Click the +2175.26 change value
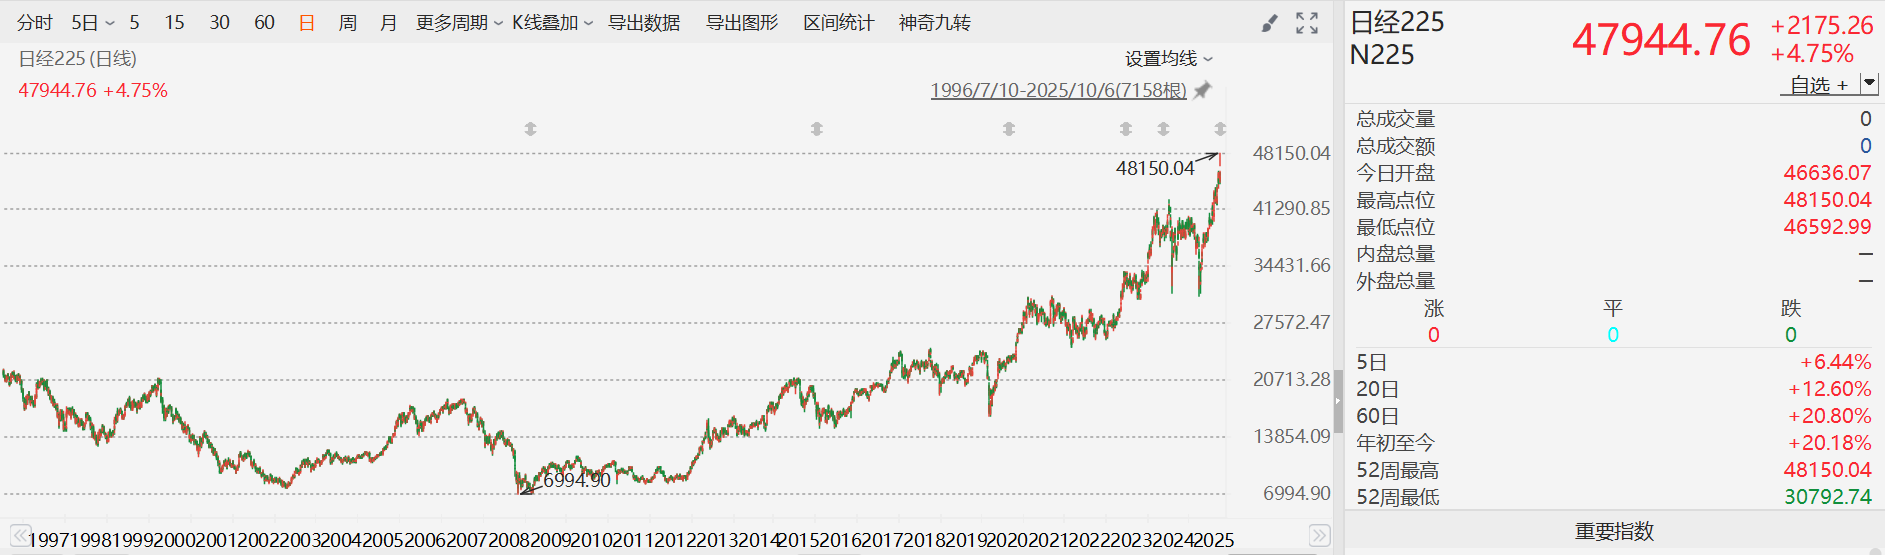1885x555 pixels. click(x=1822, y=25)
